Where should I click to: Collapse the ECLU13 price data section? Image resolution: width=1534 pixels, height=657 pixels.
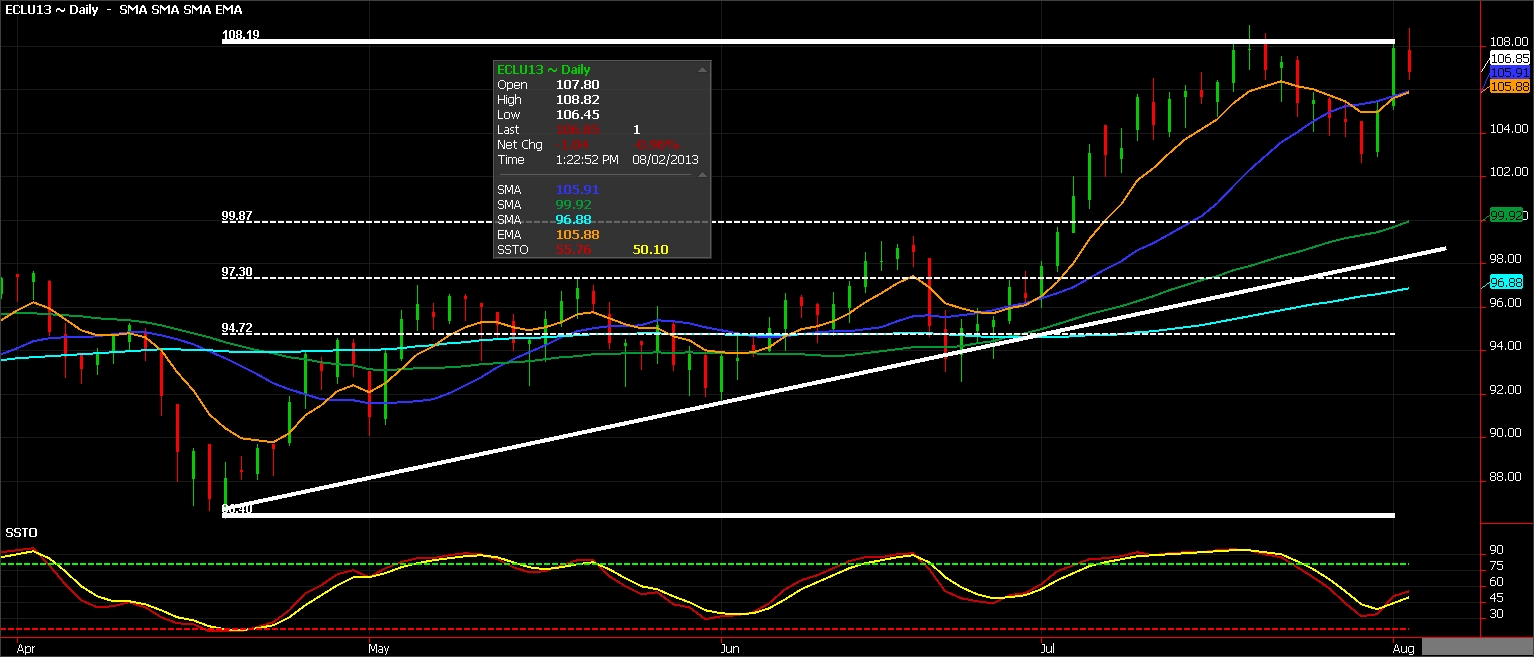pos(702,70)
